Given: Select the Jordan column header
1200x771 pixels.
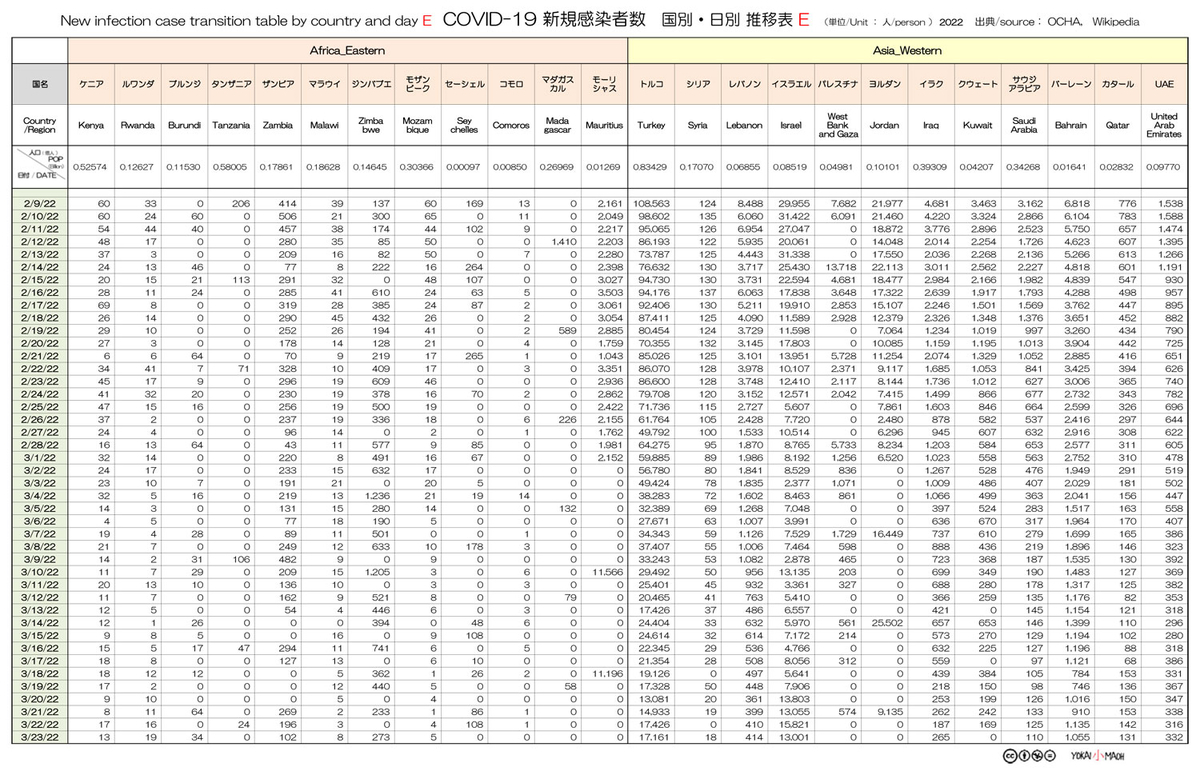Looking at the screenshot, I should (884, 127).
